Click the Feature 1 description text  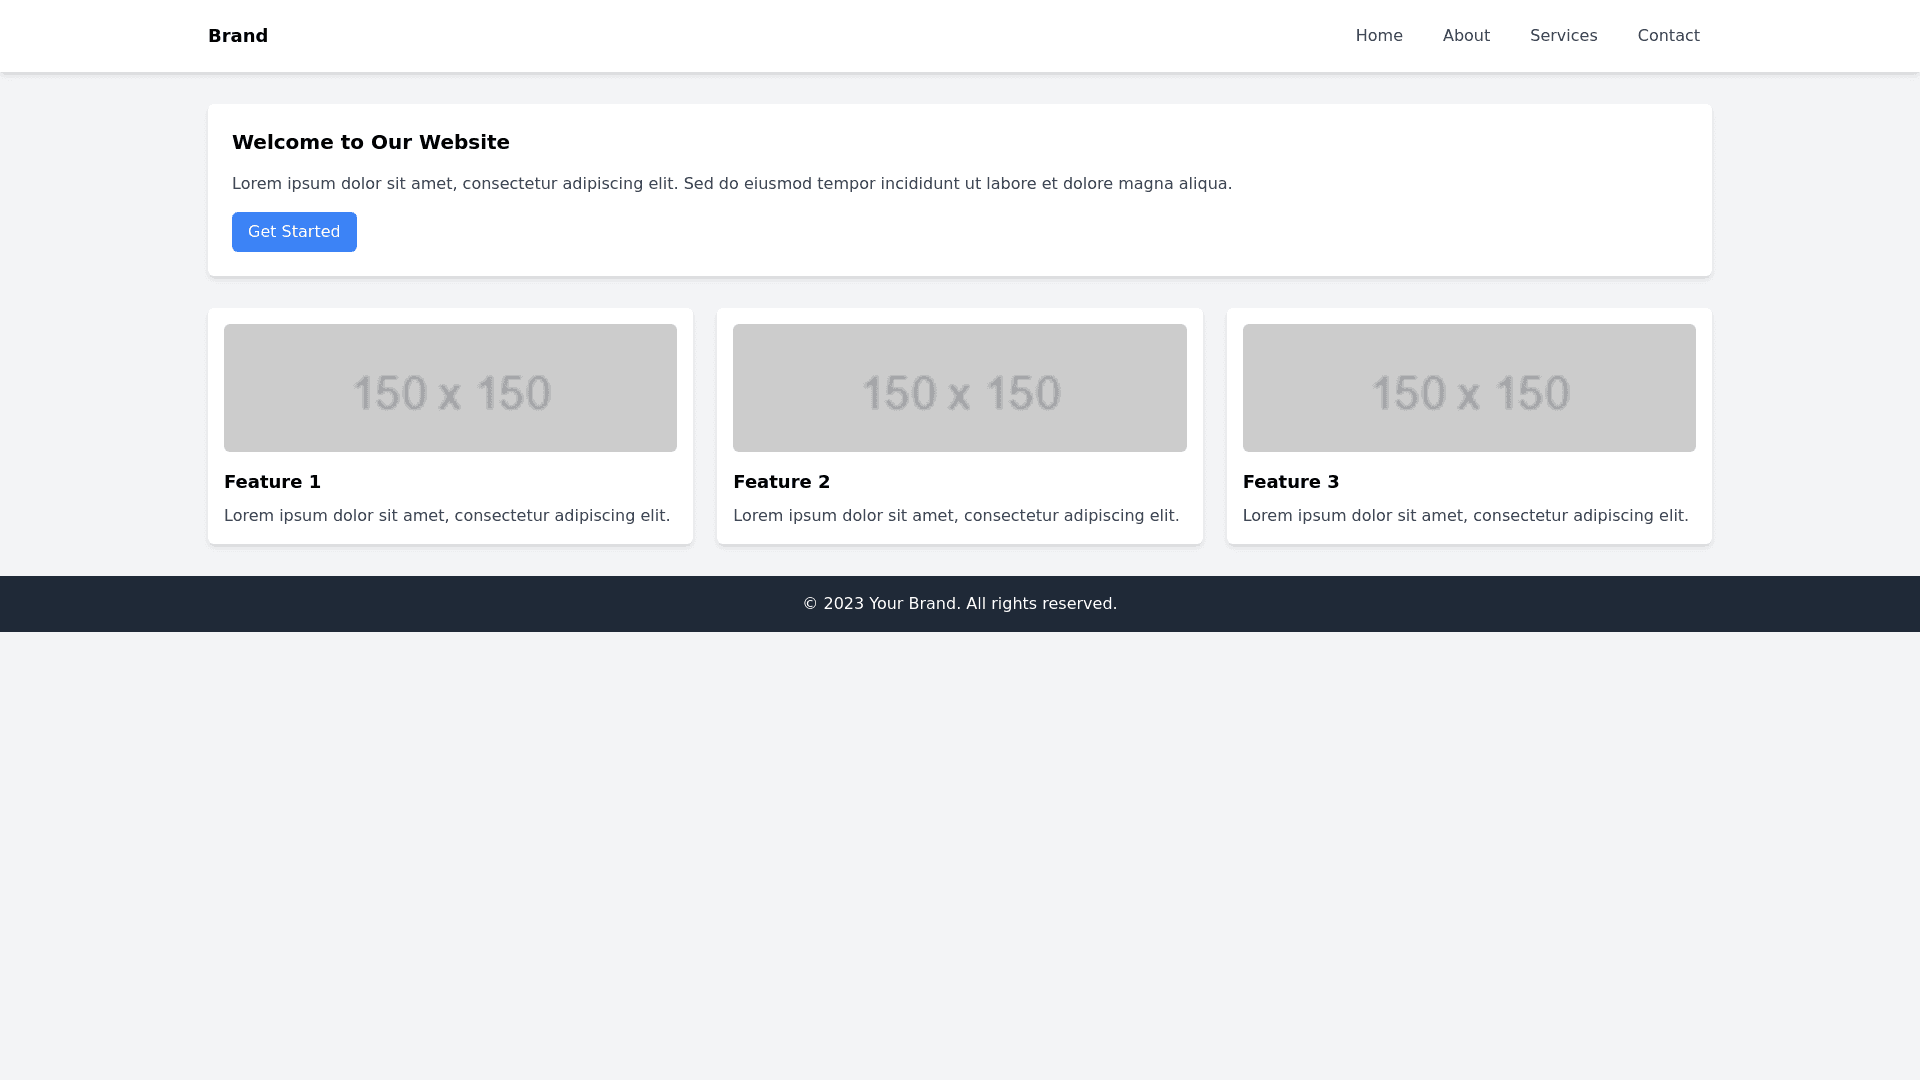click(447, 516)
